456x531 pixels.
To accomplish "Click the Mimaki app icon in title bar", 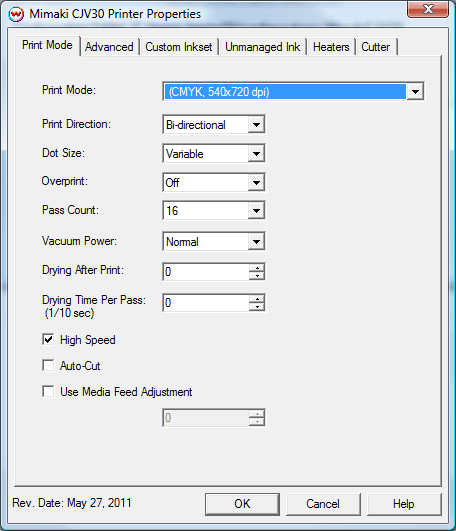I will [x=16, y=14].
